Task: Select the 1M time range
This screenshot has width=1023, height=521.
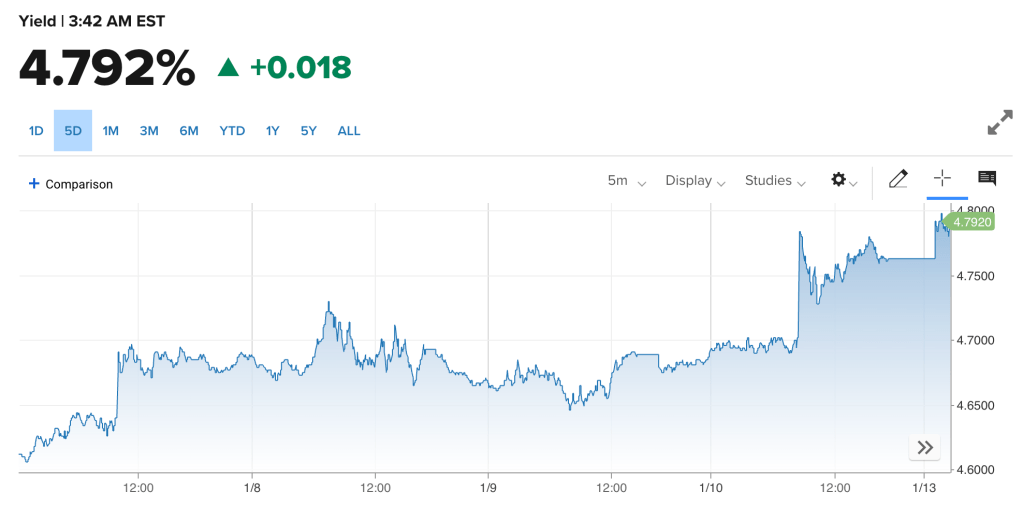Action: (111, 131)
